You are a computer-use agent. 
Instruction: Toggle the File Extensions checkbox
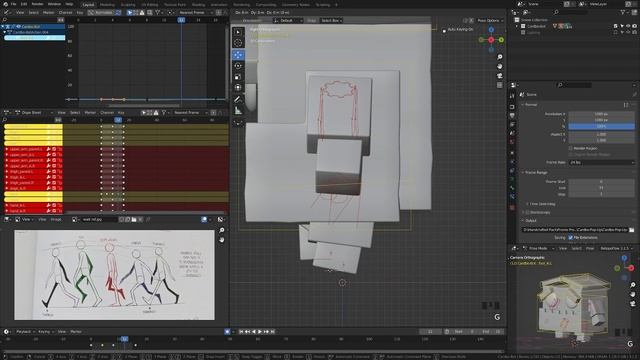[x=571, y=238]
